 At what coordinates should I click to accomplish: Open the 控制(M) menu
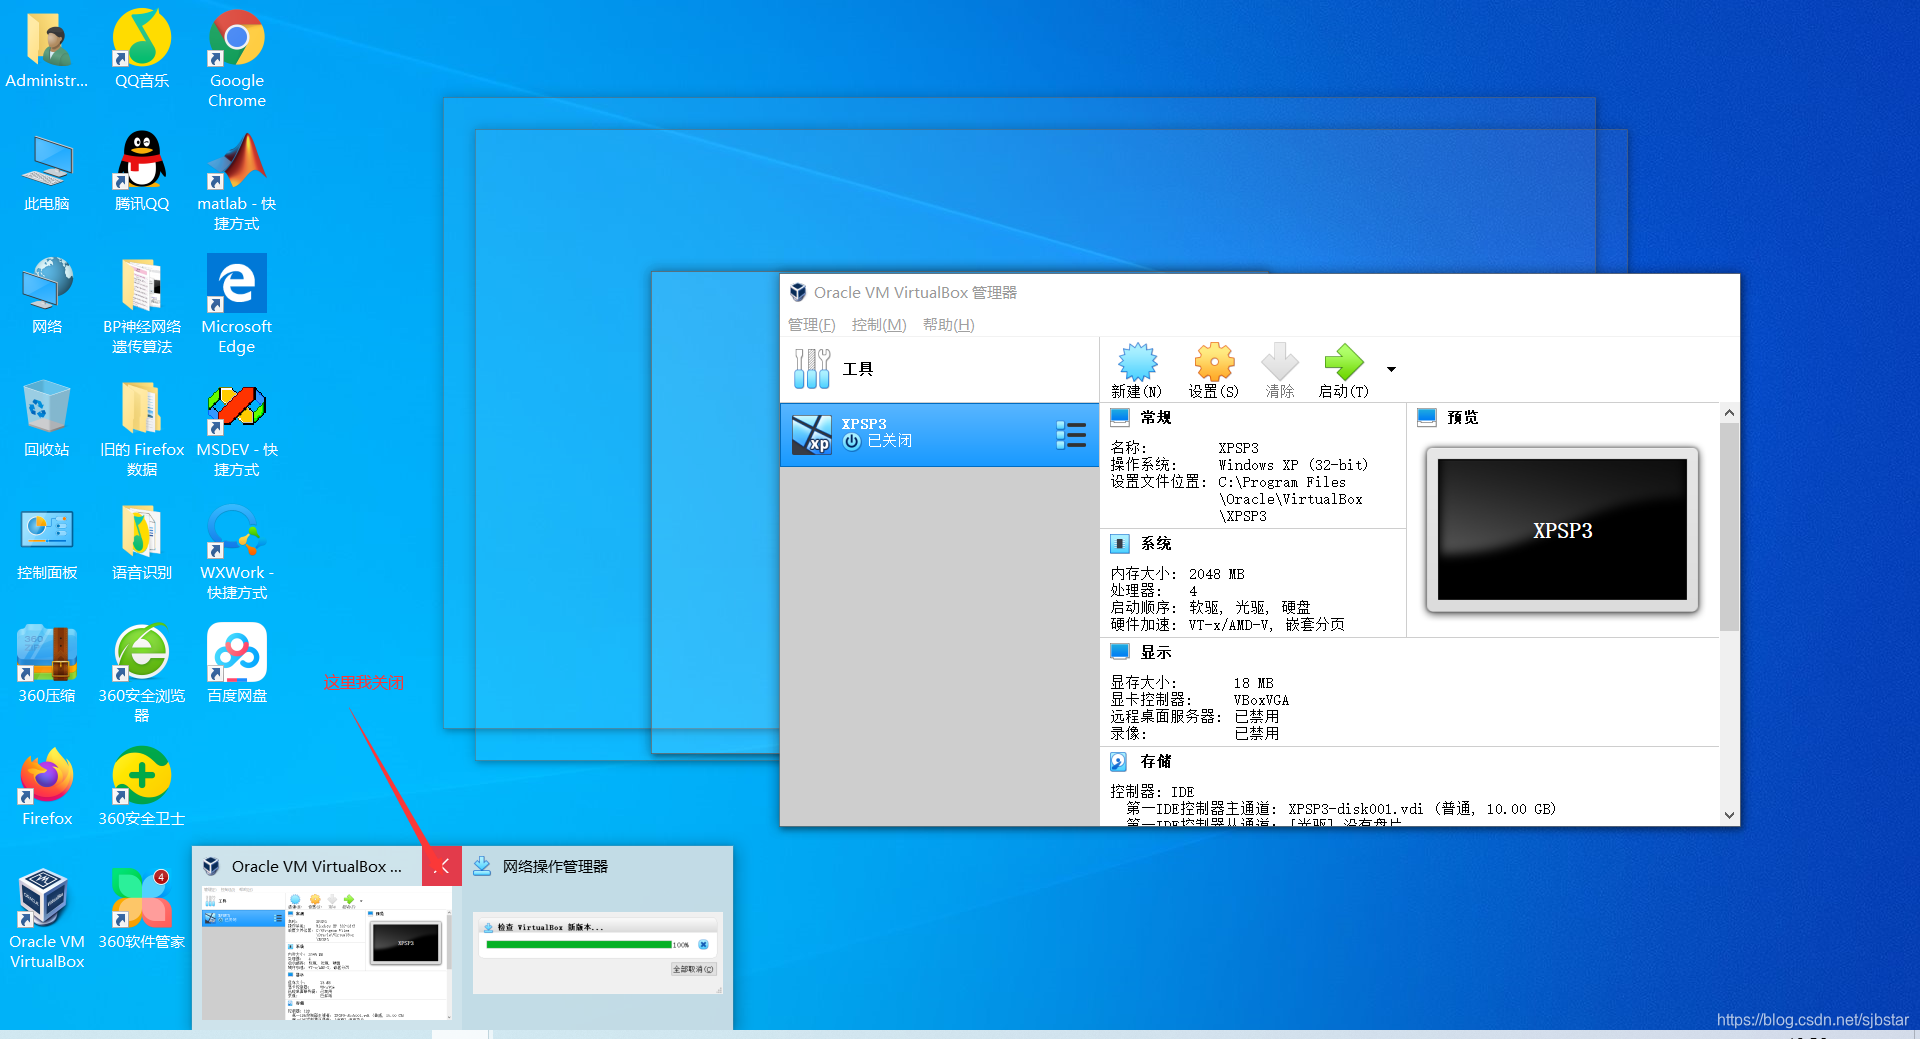tap(879, 325)
